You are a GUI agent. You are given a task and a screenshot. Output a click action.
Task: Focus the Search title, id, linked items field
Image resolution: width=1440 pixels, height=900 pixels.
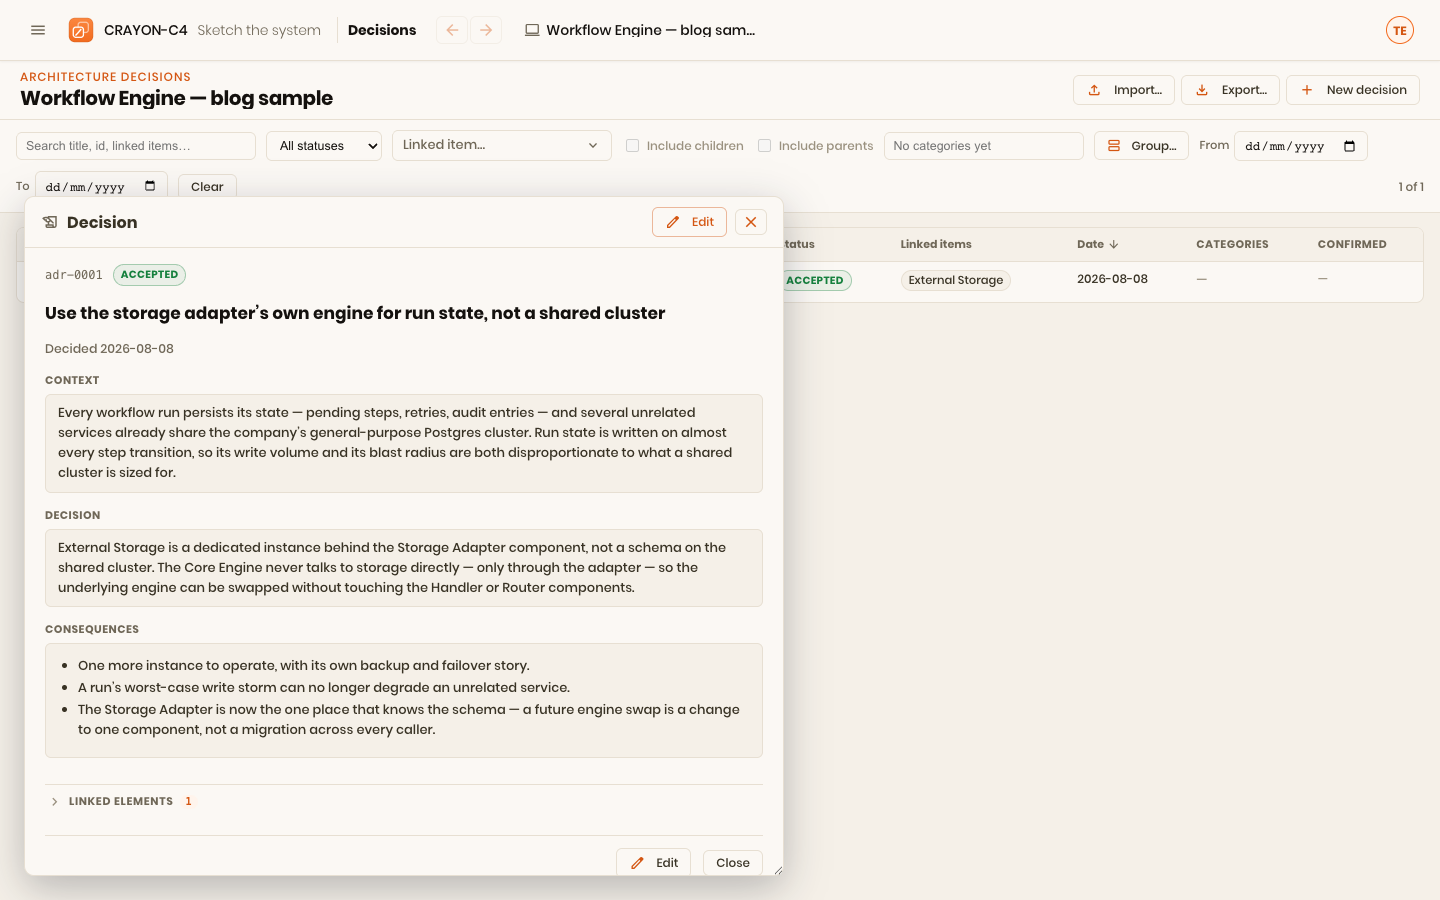(136, 146)
